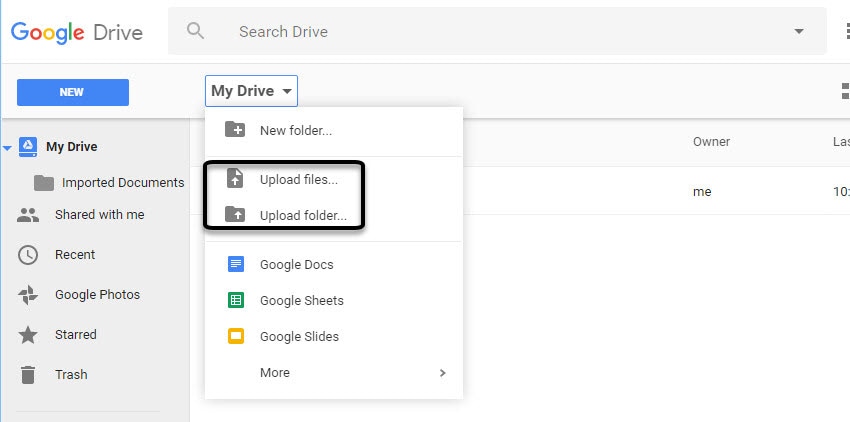Click the Starred star icon
The width and height of the screenshot is (850, 422).
click(28, 335)
